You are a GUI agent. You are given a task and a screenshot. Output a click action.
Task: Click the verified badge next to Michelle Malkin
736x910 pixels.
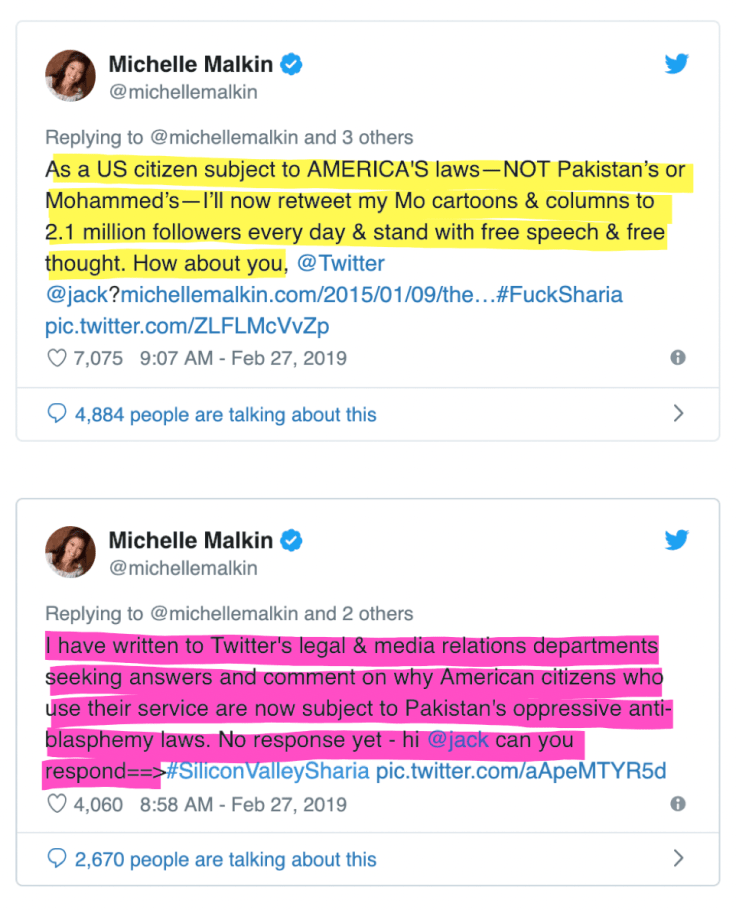pyautogui.click(x=290, y=63)
